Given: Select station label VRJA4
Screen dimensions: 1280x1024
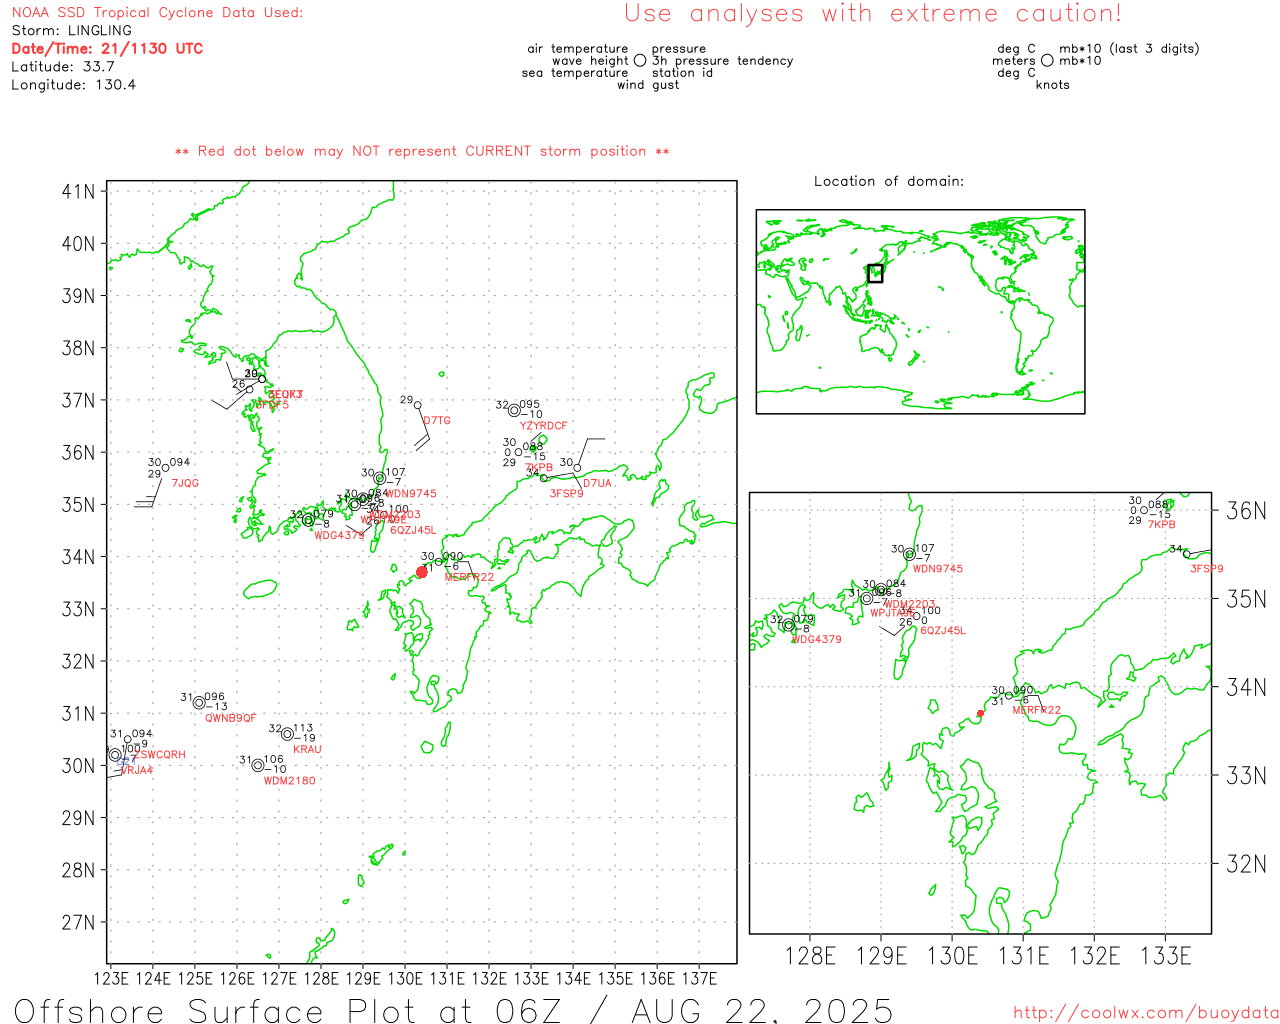Looking at the screenshot, I should tap(137, 770).
